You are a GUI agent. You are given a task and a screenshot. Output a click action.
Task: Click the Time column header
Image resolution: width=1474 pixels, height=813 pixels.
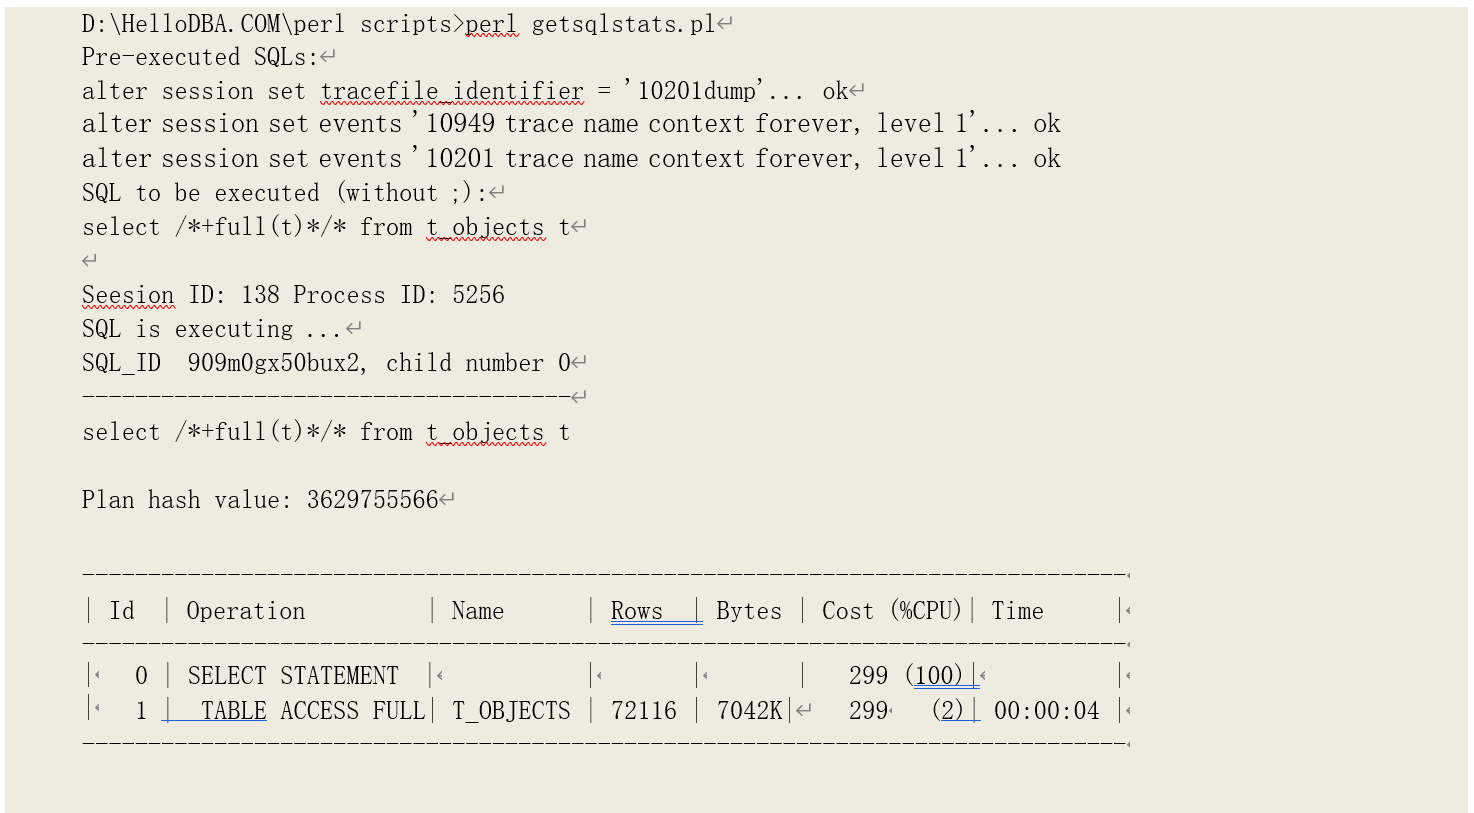pos(1017,611)
